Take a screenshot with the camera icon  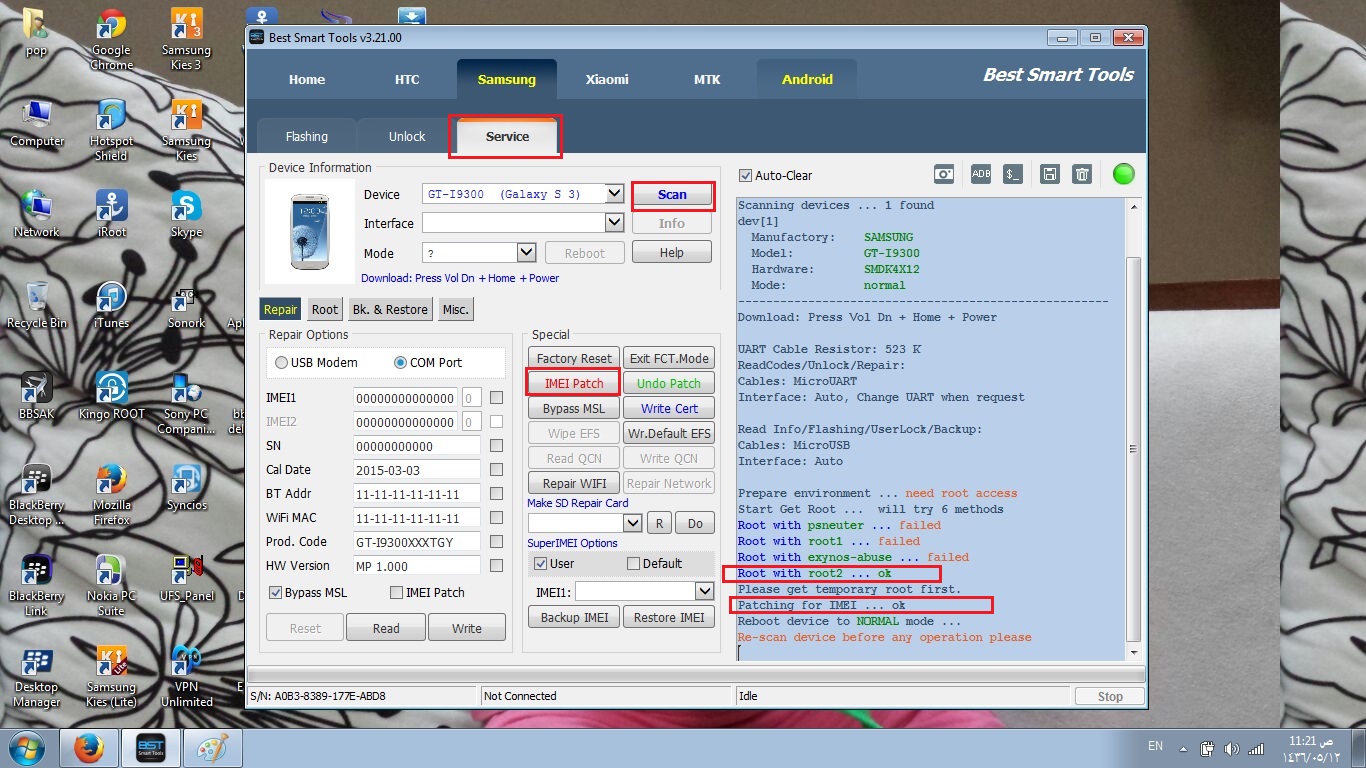tap(944, 174)
